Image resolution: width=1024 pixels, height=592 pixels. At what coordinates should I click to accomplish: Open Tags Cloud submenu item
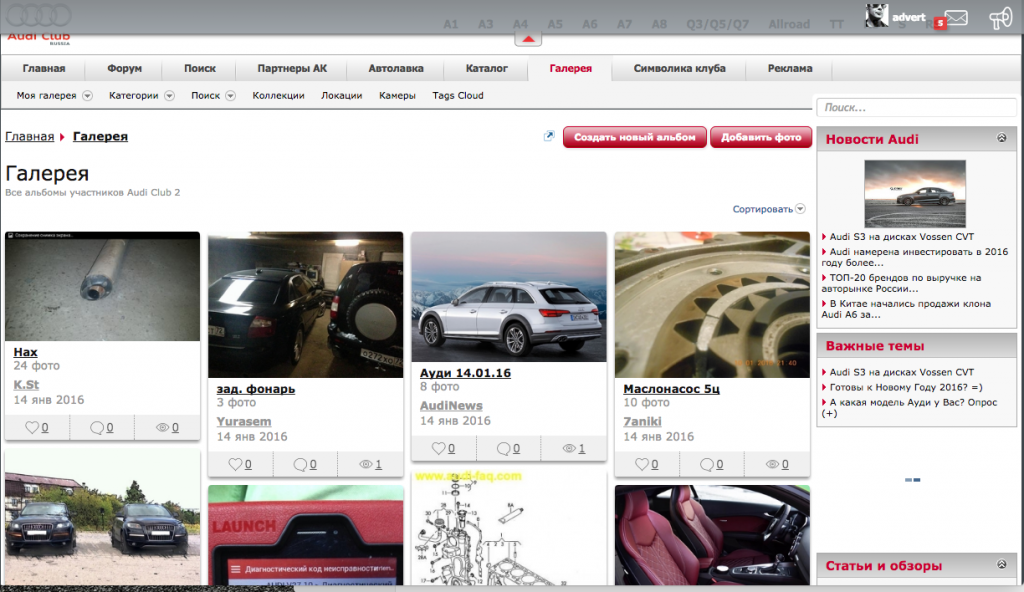pos(458,95)
